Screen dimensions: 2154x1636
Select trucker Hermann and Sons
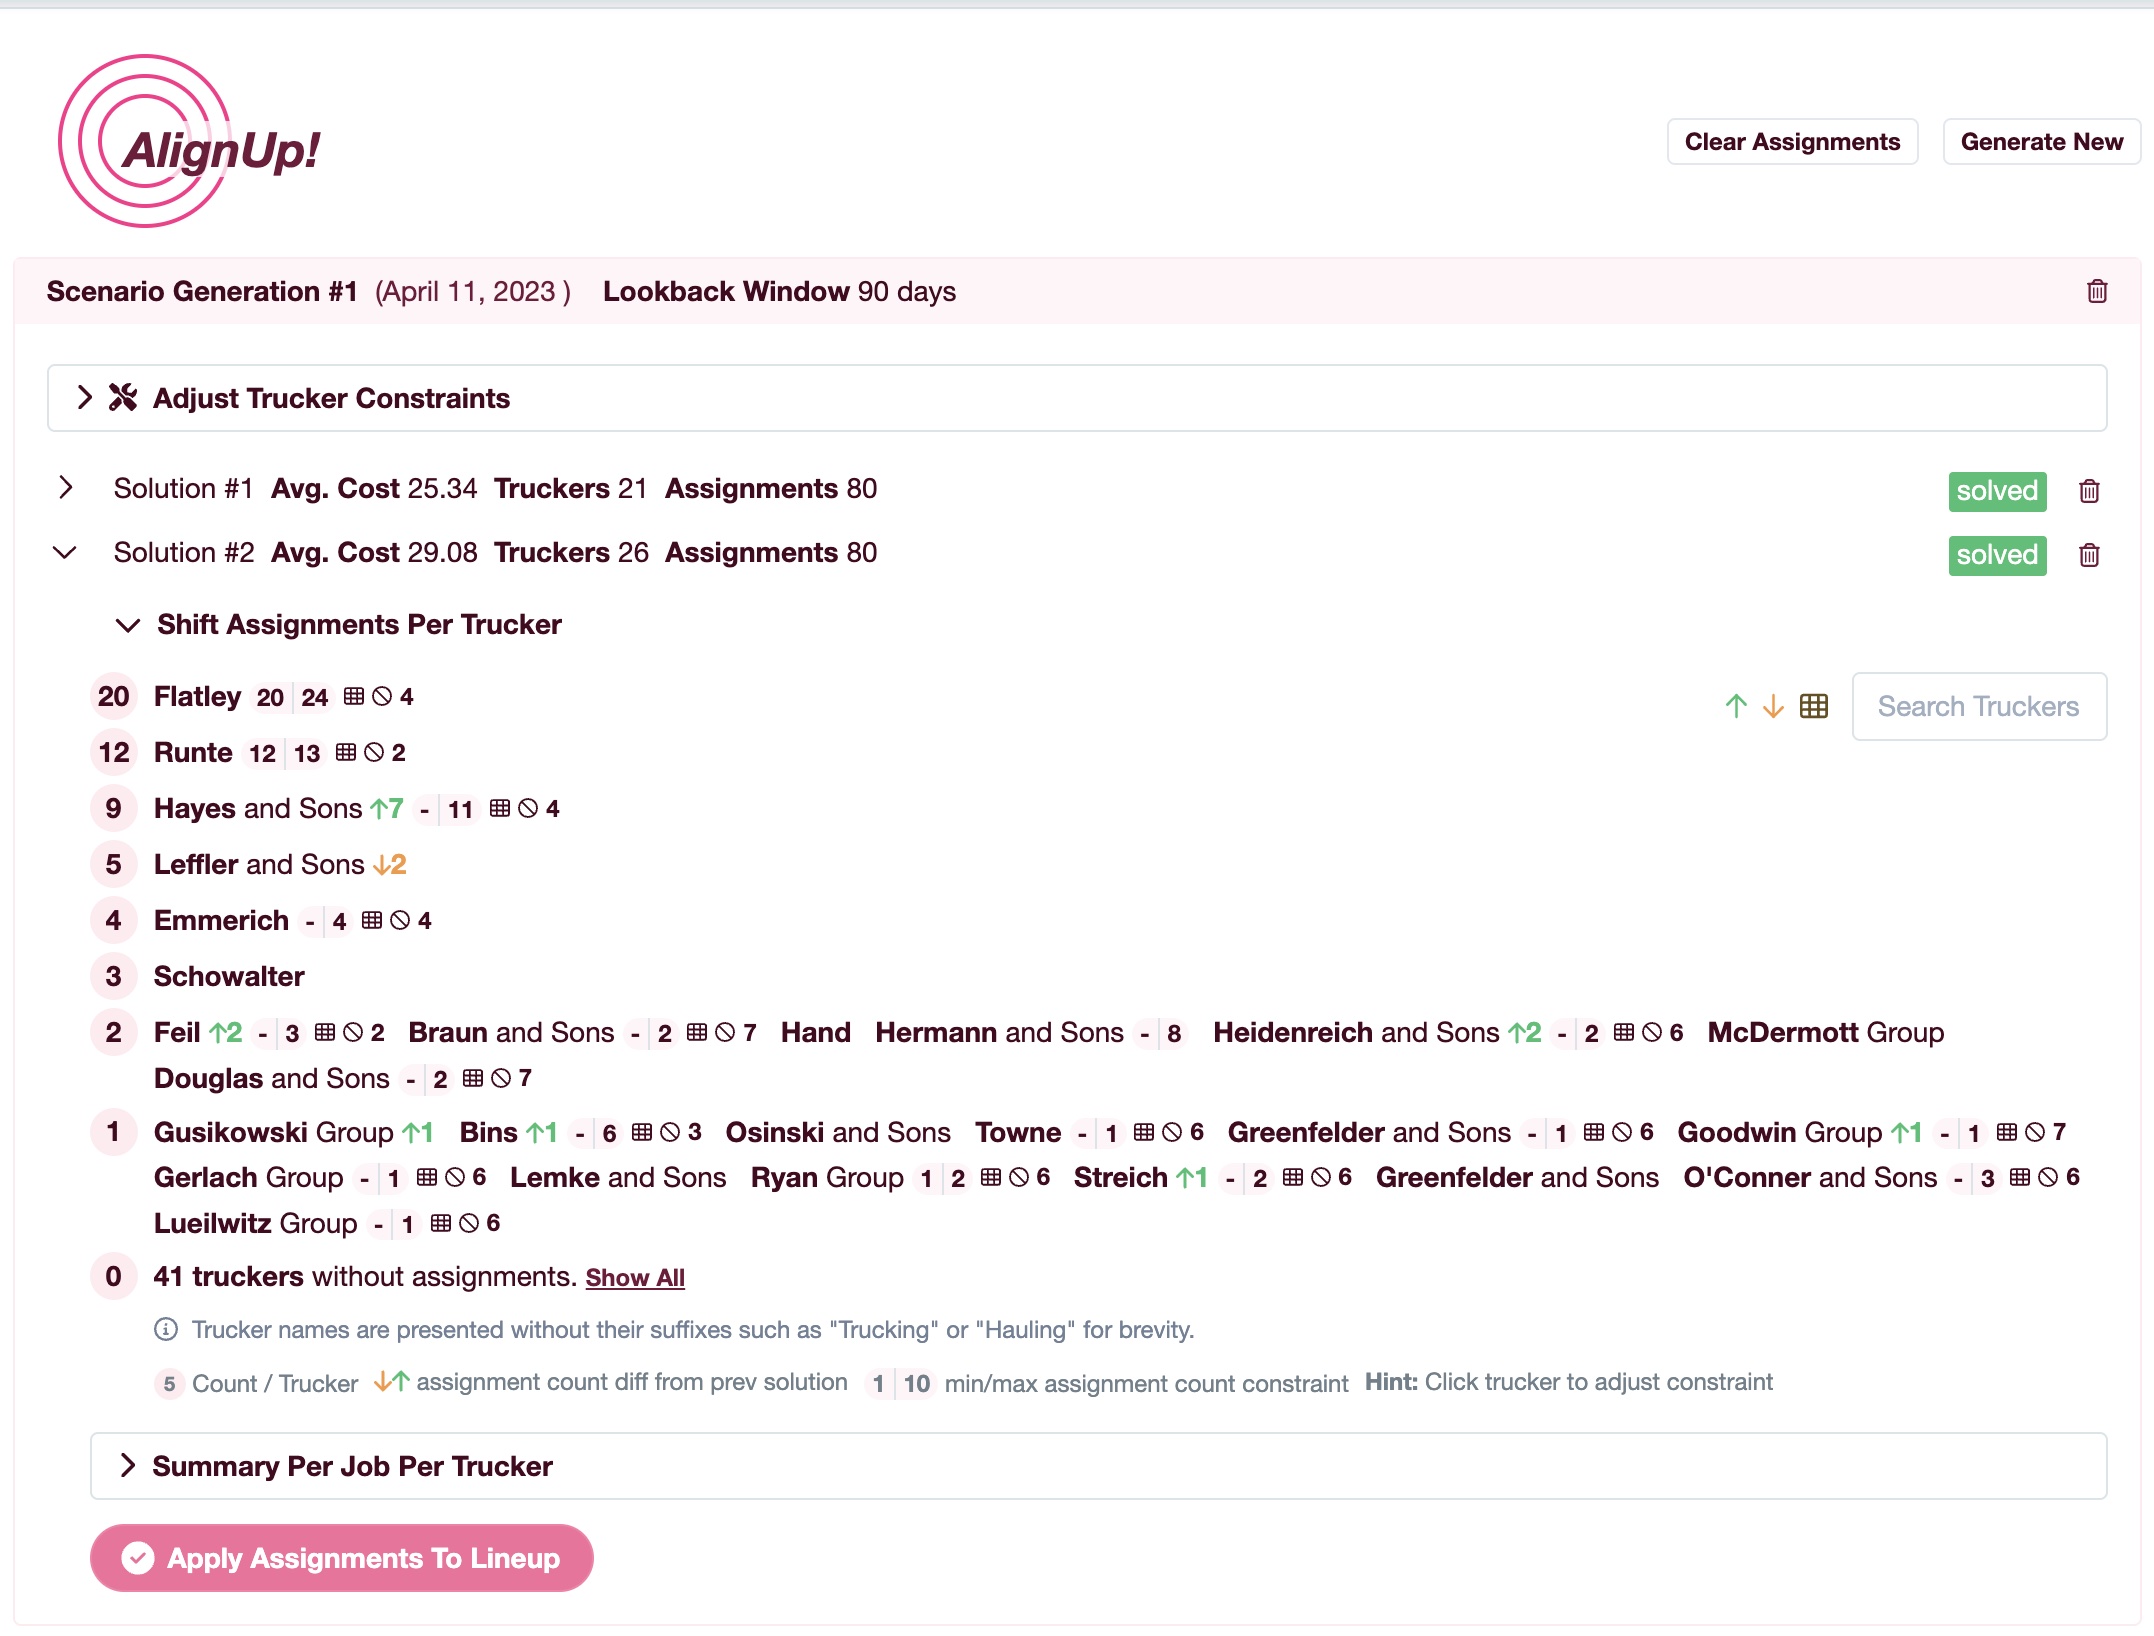(999, 1032)
